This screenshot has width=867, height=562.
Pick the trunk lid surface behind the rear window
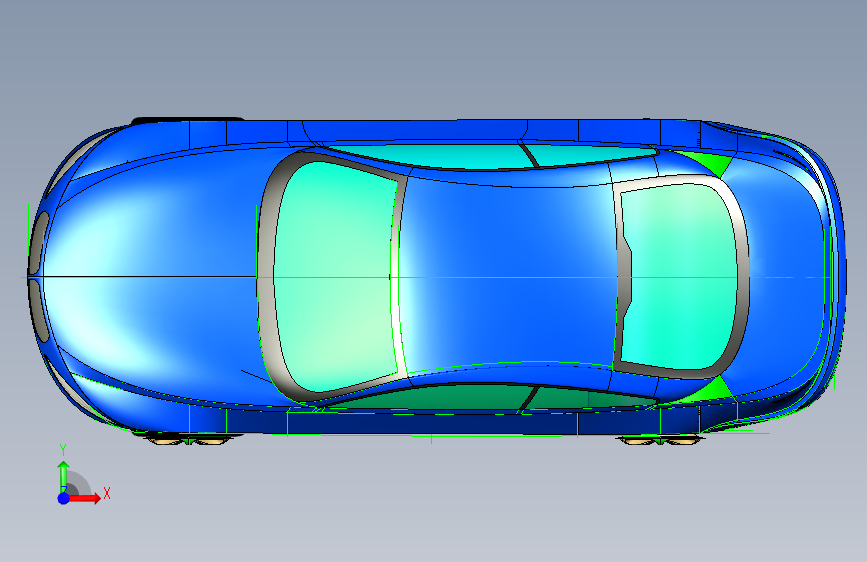pyautogui.click(x=788, y=277)
